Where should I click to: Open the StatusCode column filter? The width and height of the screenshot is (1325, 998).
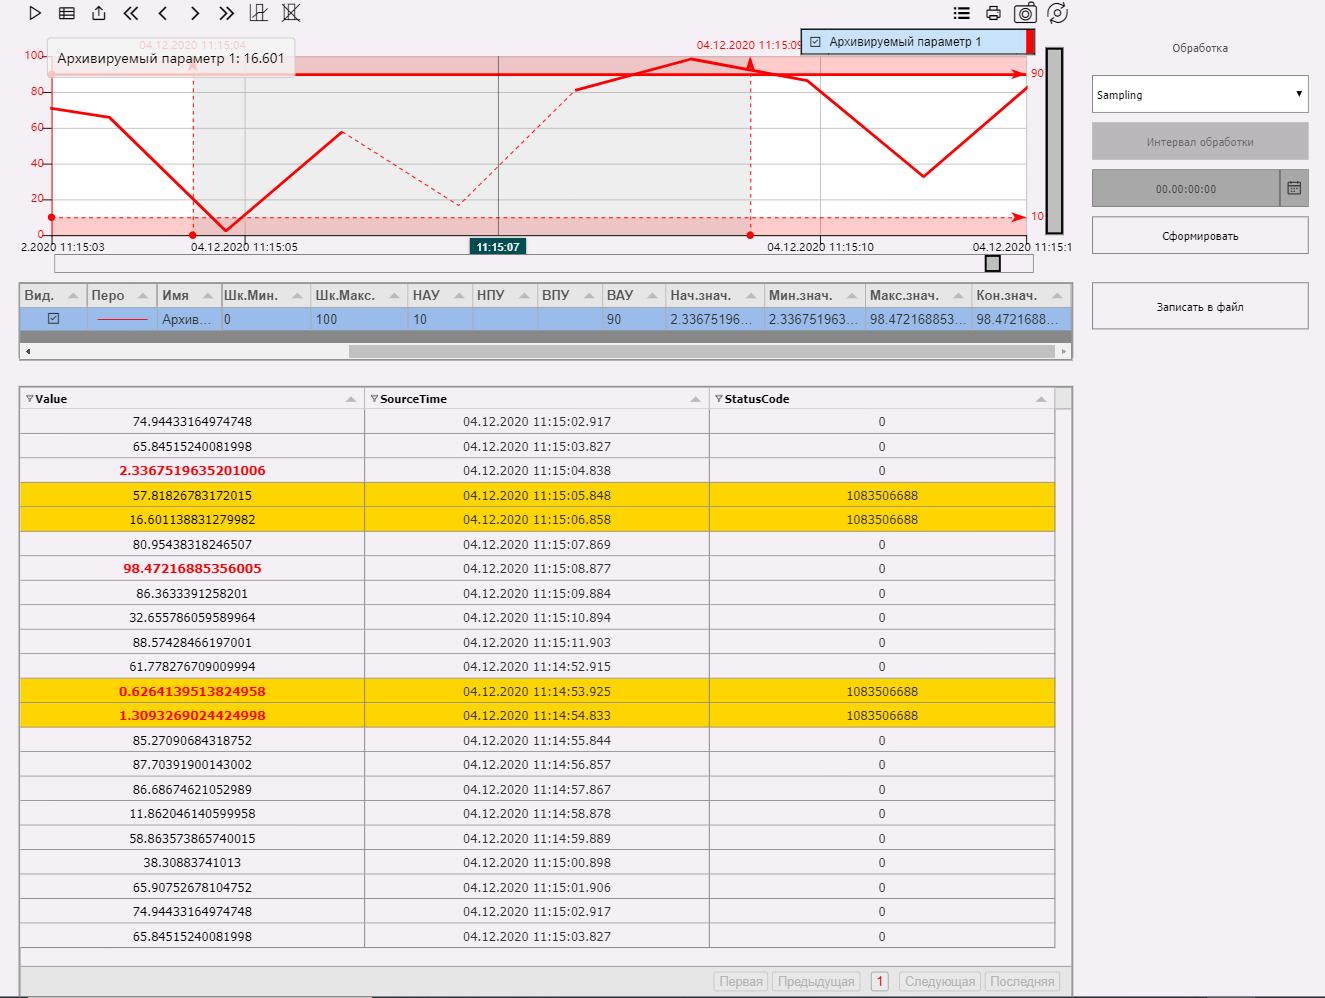tap(718, 399)
